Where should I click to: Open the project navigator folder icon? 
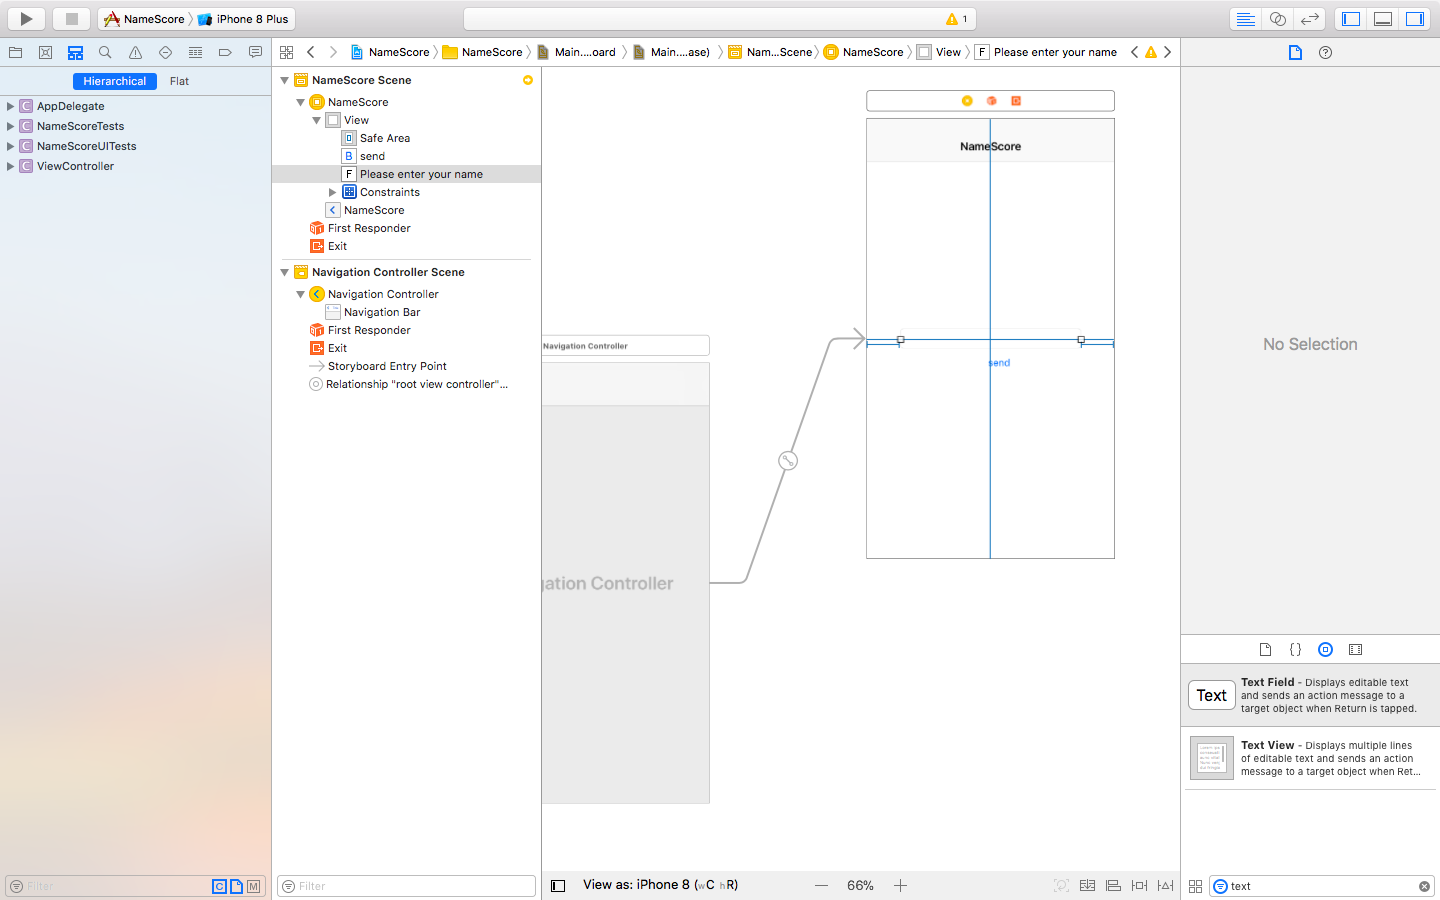[x=15, y=52]
